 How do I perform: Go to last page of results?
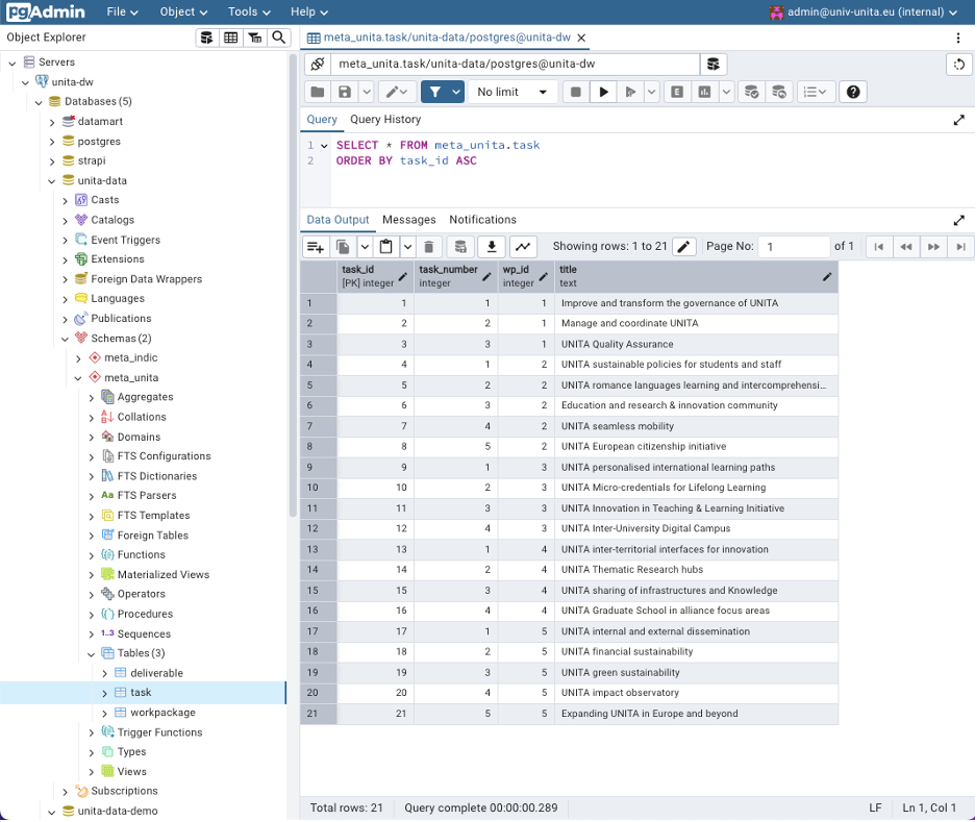click(x=961, y=247)
